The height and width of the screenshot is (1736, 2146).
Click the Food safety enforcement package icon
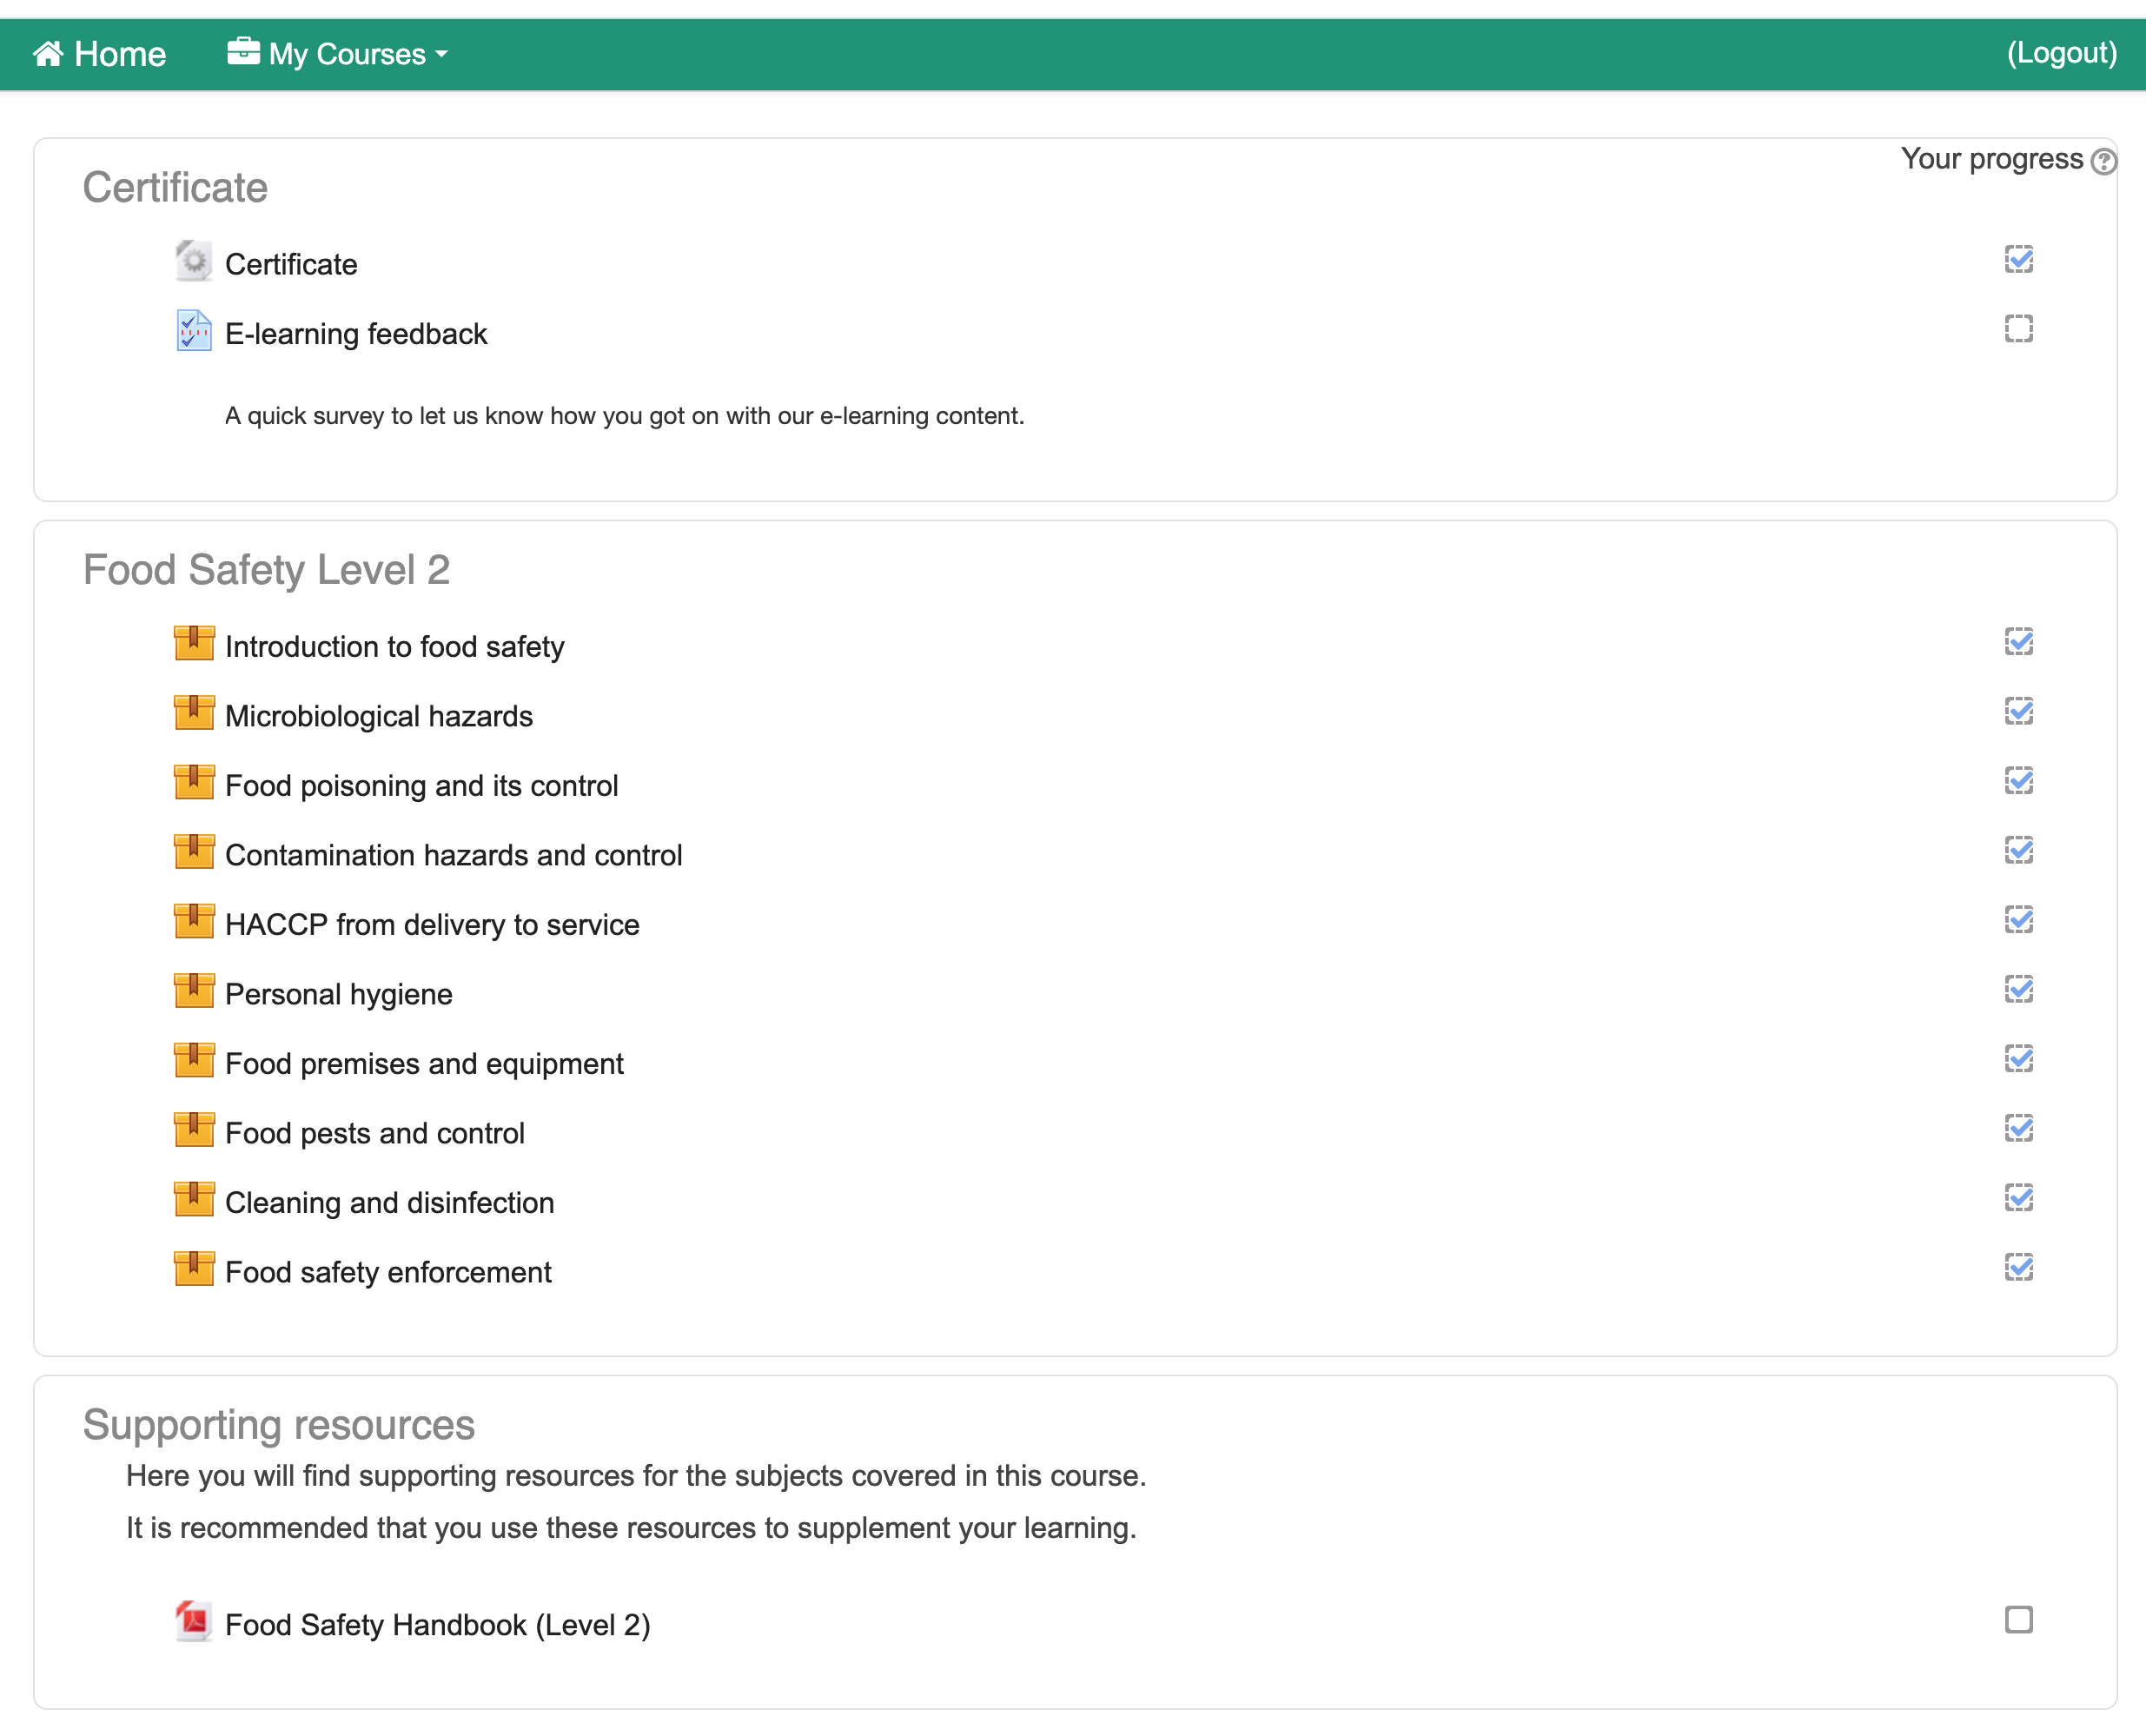[x=193, y=1269]
